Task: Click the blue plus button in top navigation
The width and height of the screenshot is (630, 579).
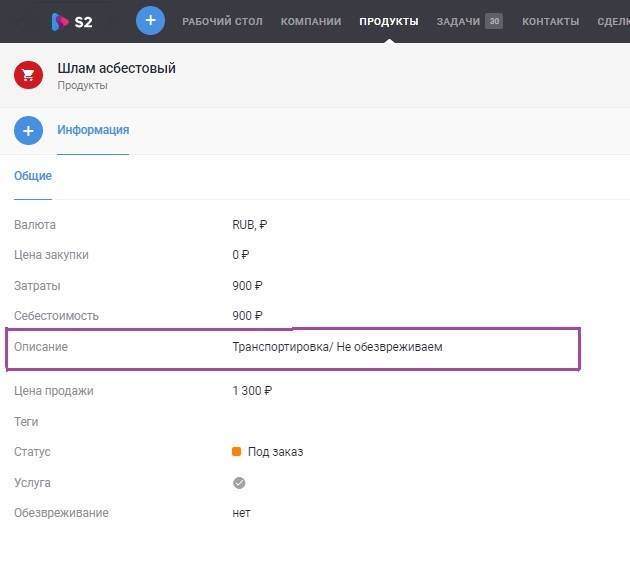Action: coord(150,20)
